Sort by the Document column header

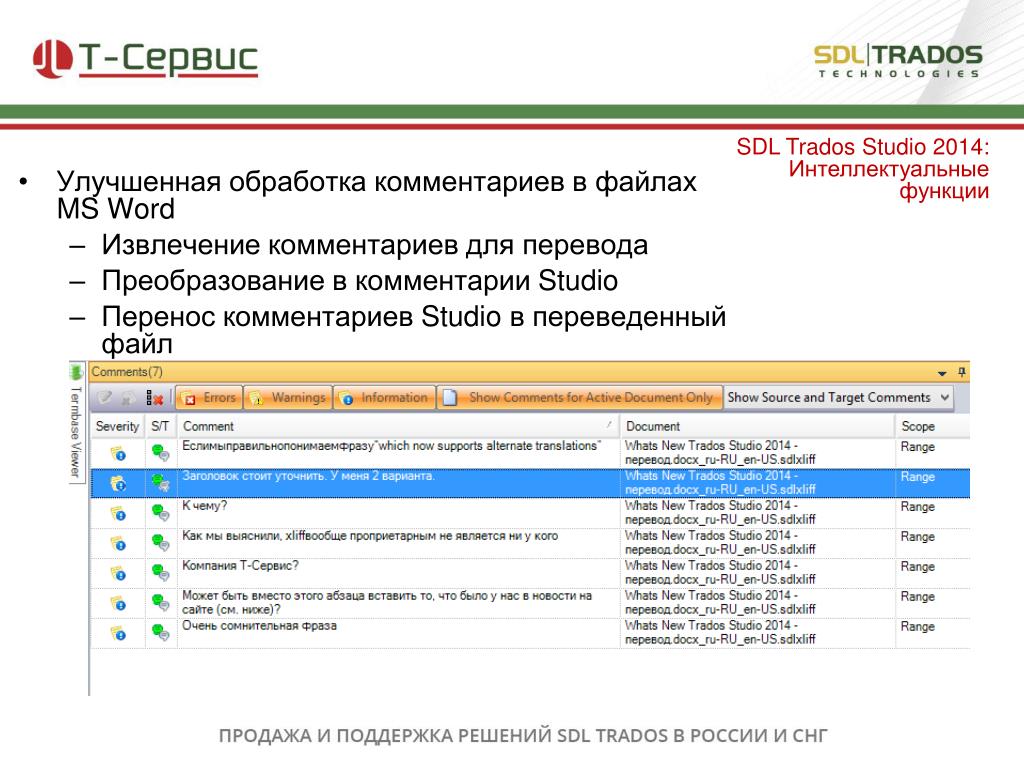(757, 426)
